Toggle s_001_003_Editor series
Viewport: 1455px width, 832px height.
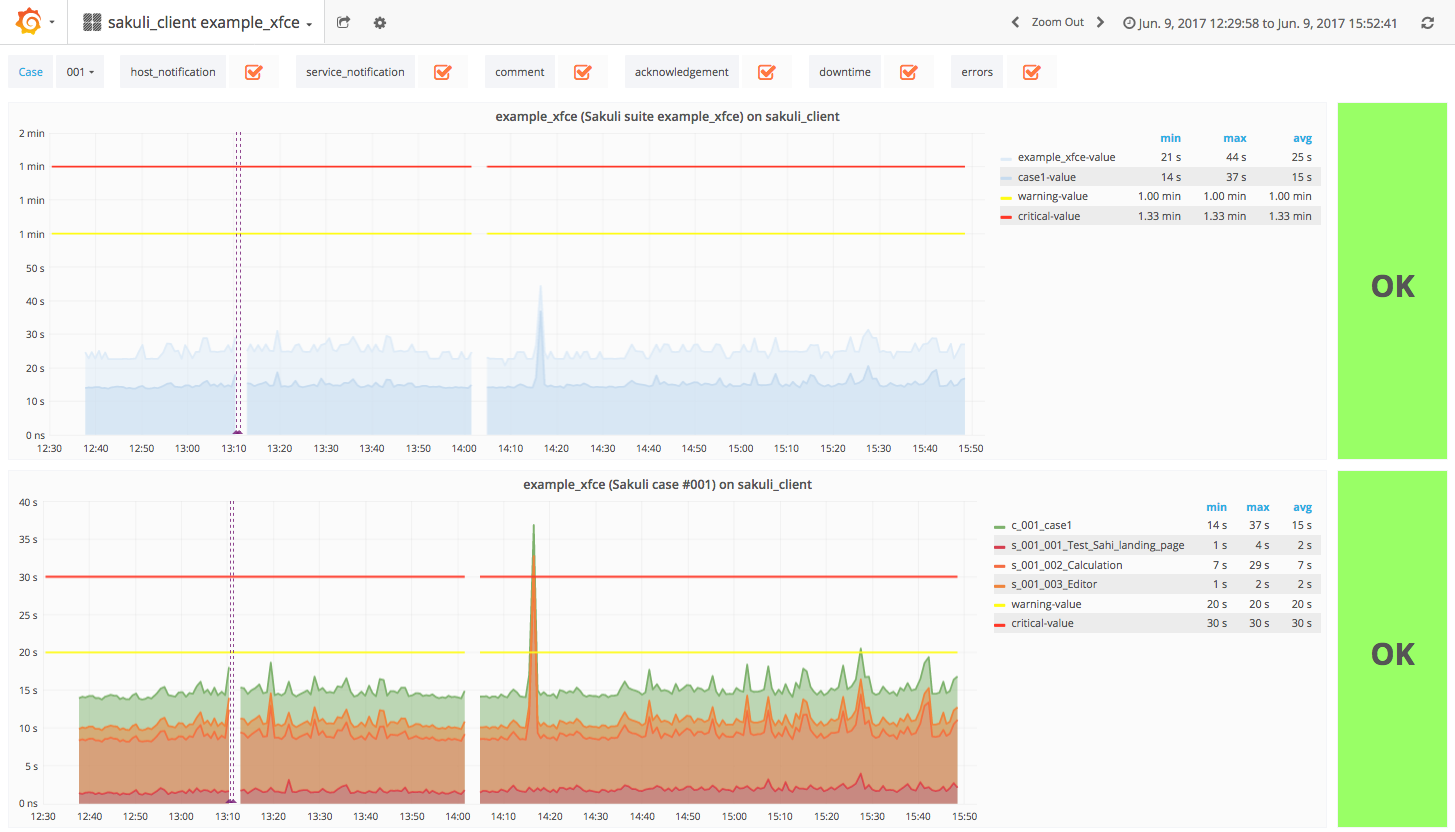point(1053,584)
